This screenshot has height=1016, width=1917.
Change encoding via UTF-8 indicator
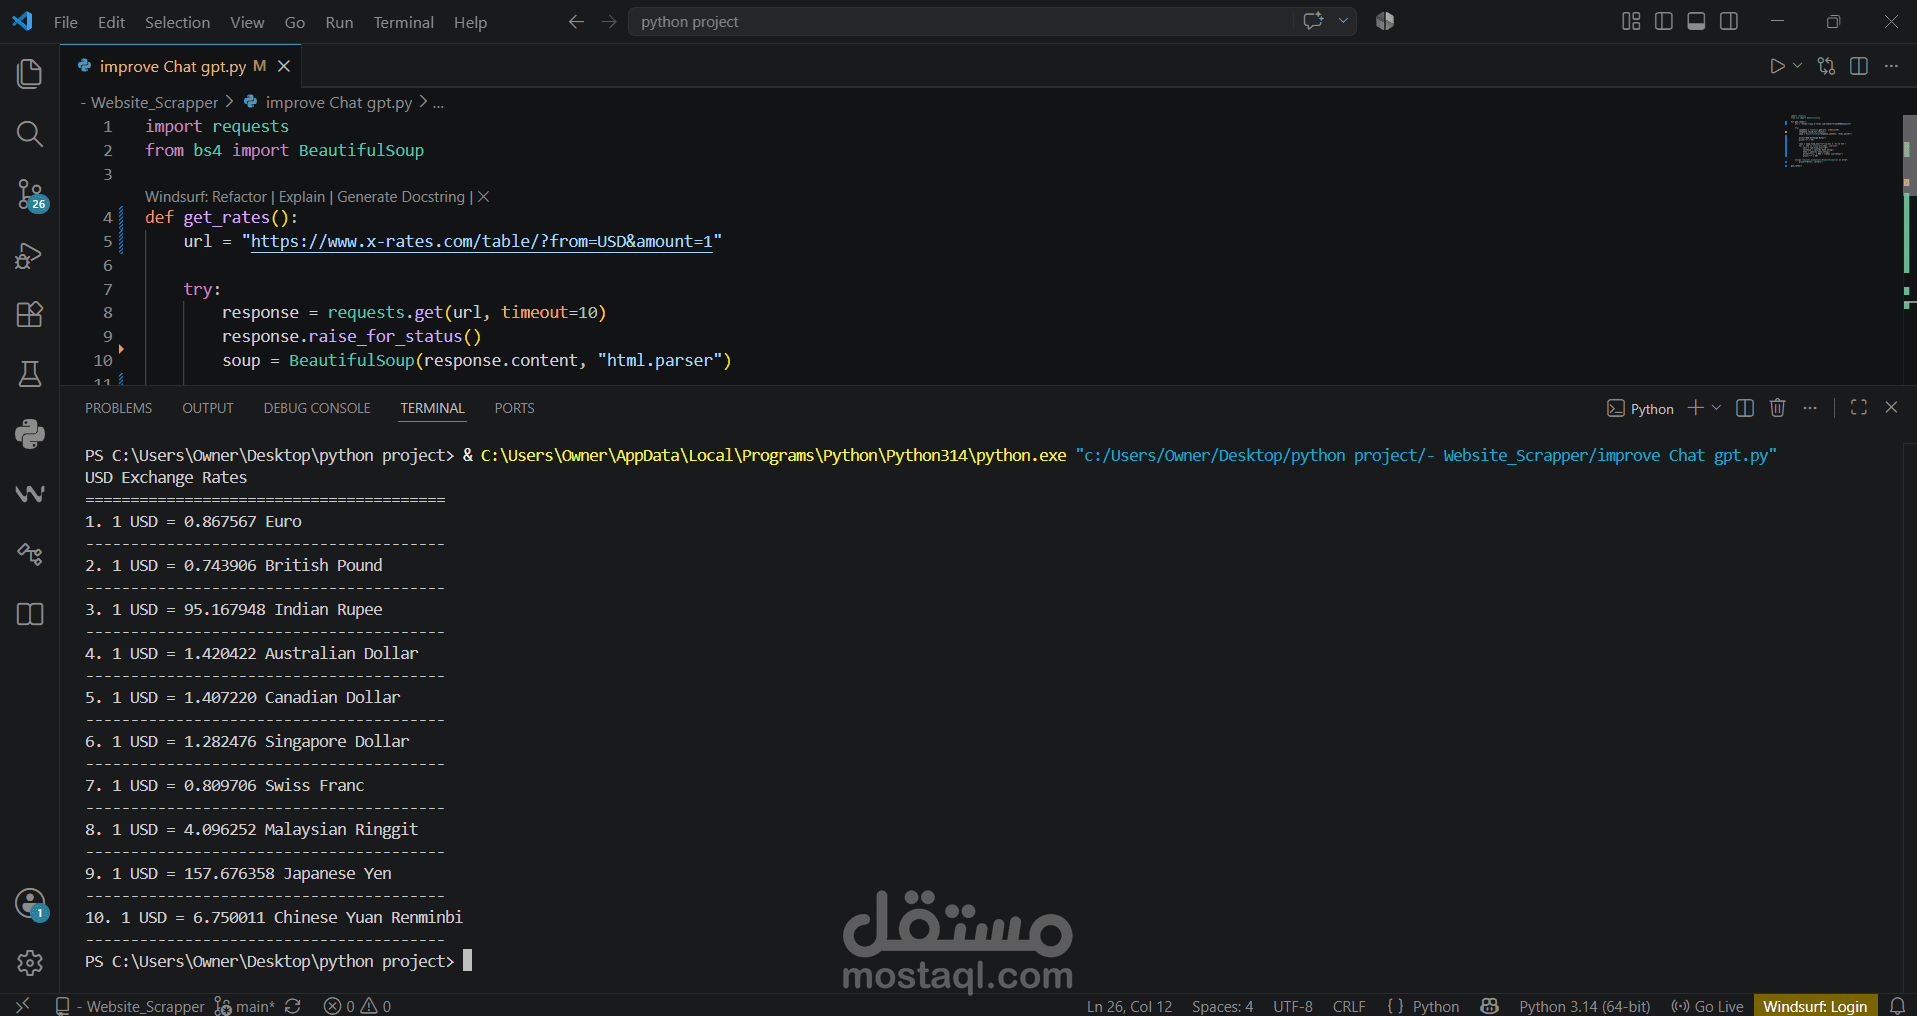(1292, 1006)
